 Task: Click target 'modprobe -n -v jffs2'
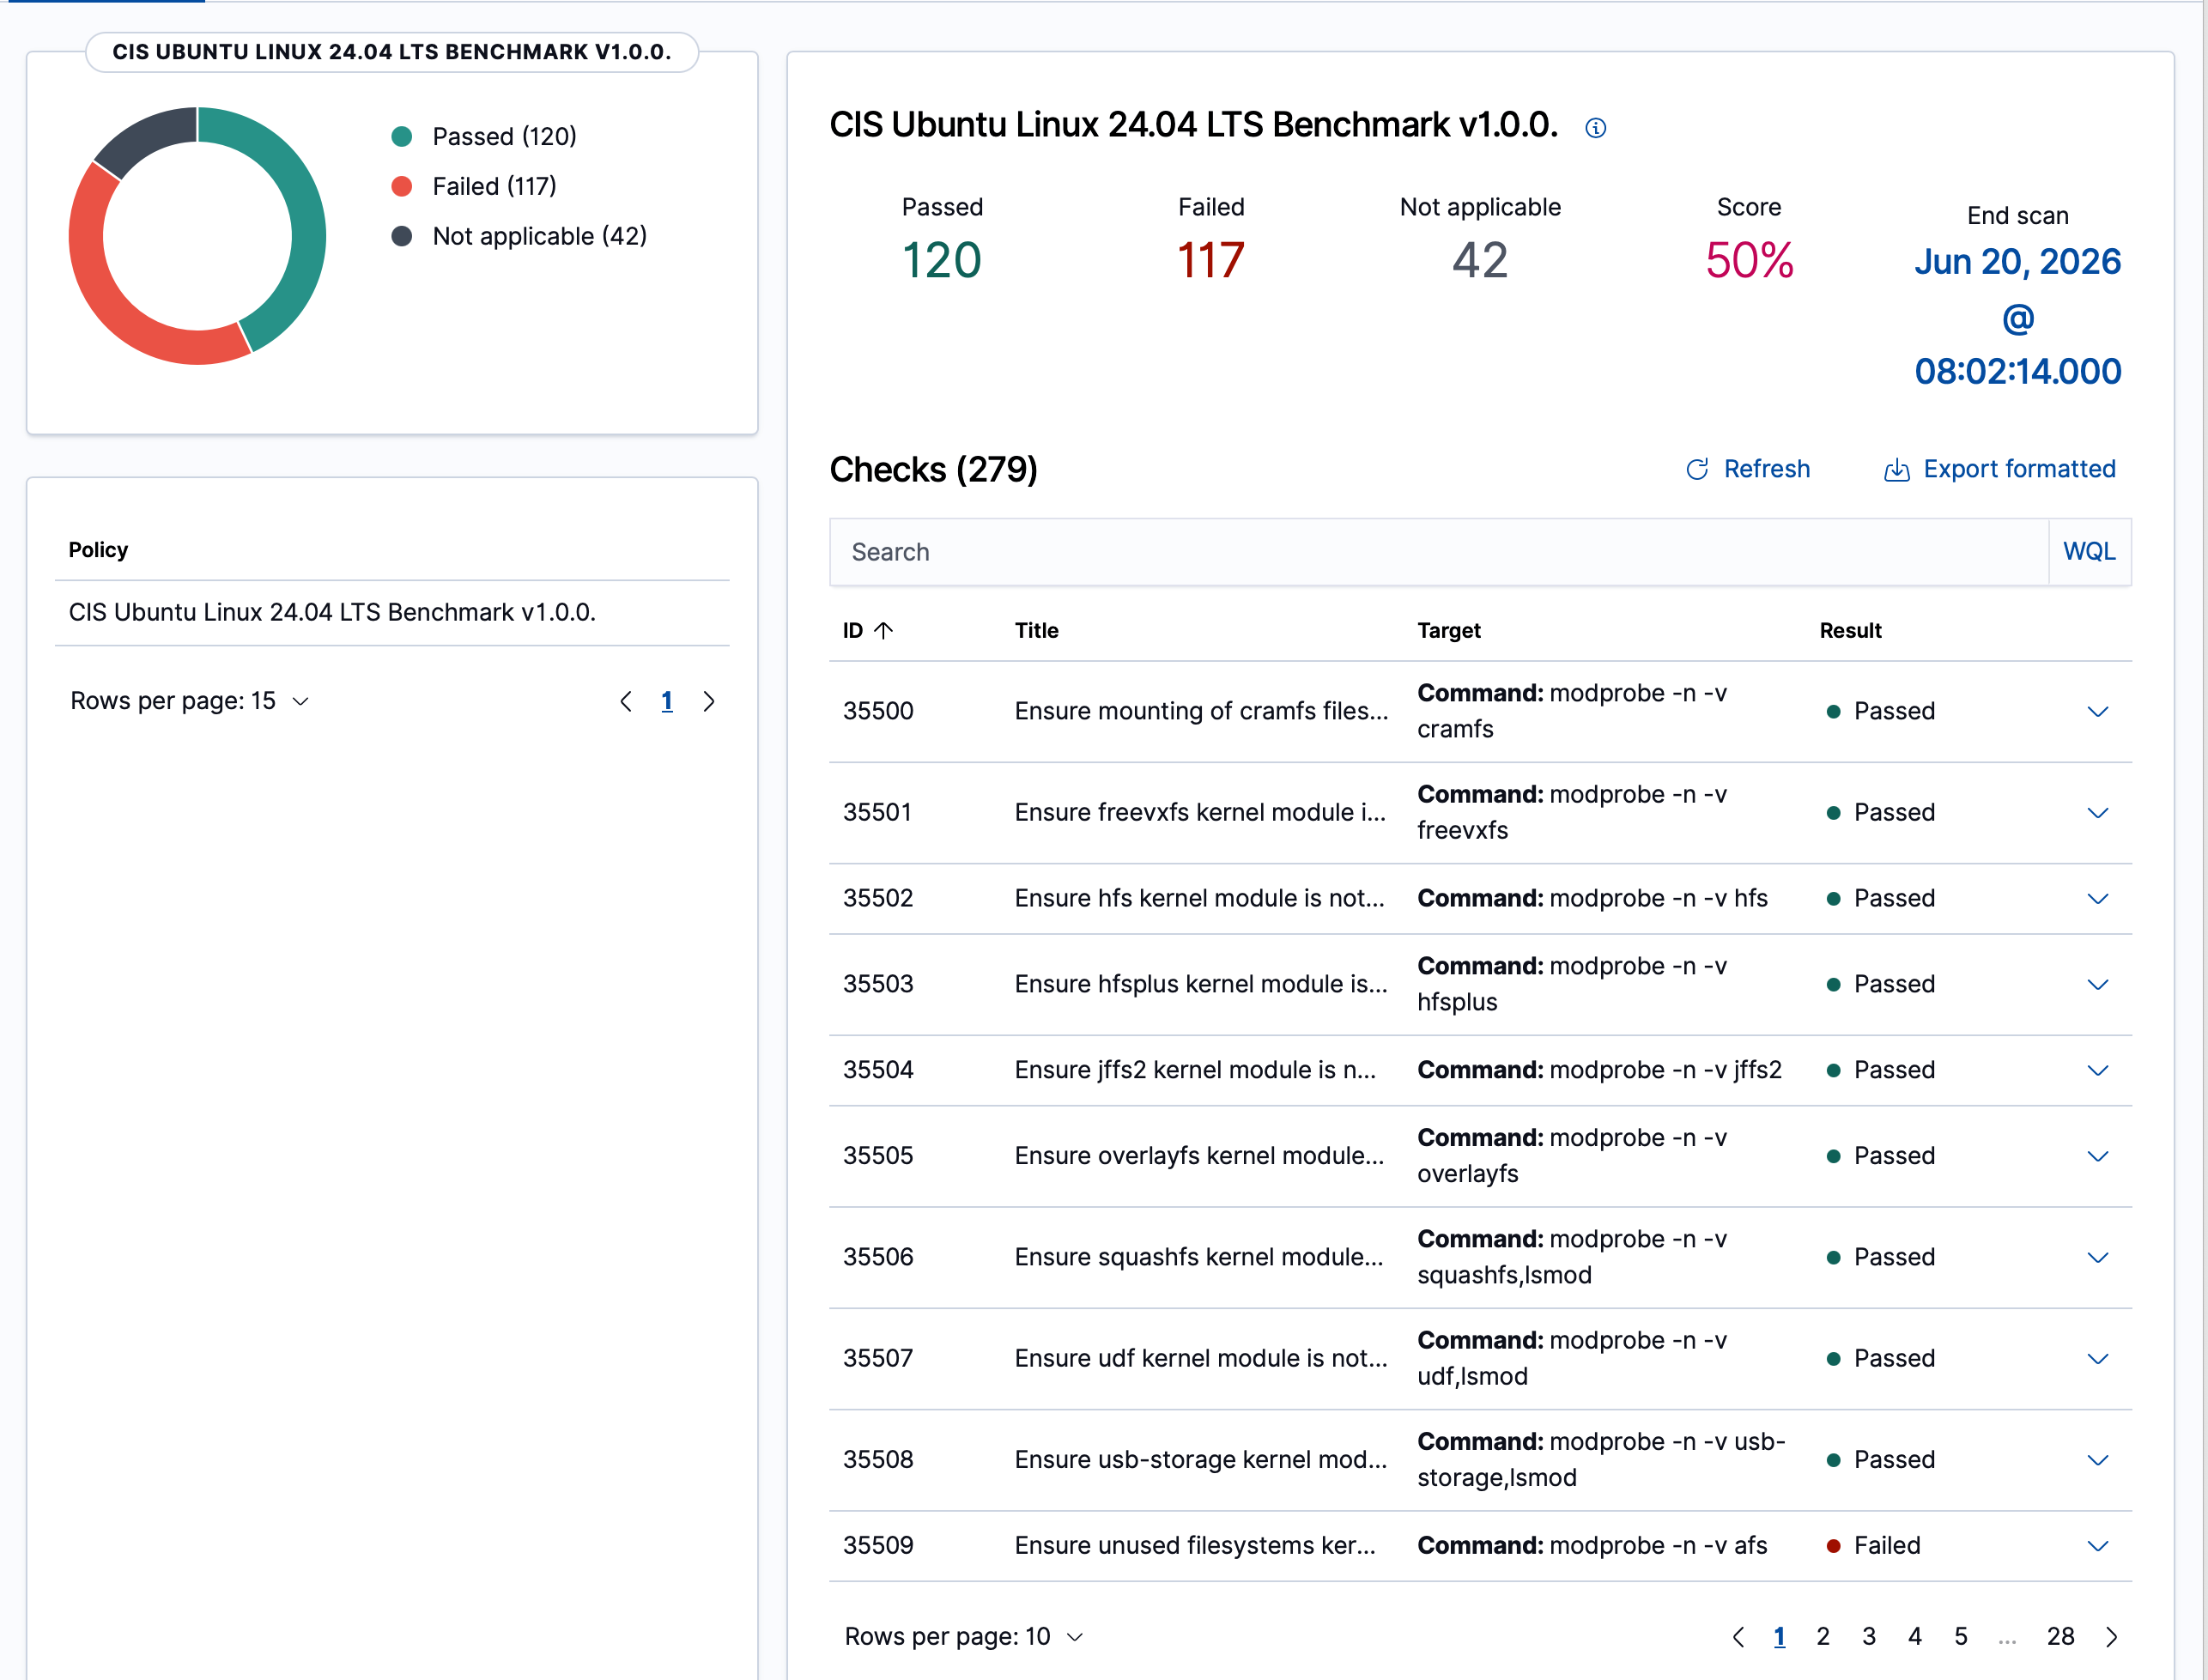pyautogui.click(x=1599, y=1071)
